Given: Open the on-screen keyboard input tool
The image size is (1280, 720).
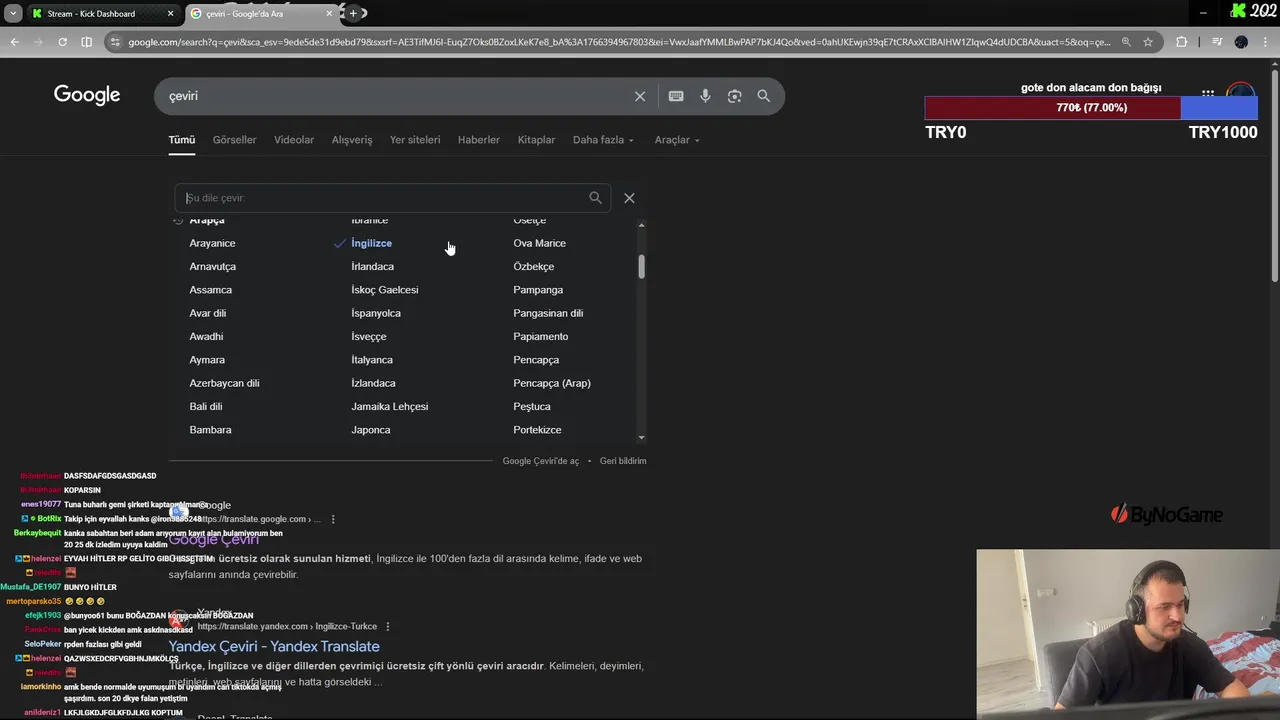Looking at the screenshot, I should (x=676, y=96).
